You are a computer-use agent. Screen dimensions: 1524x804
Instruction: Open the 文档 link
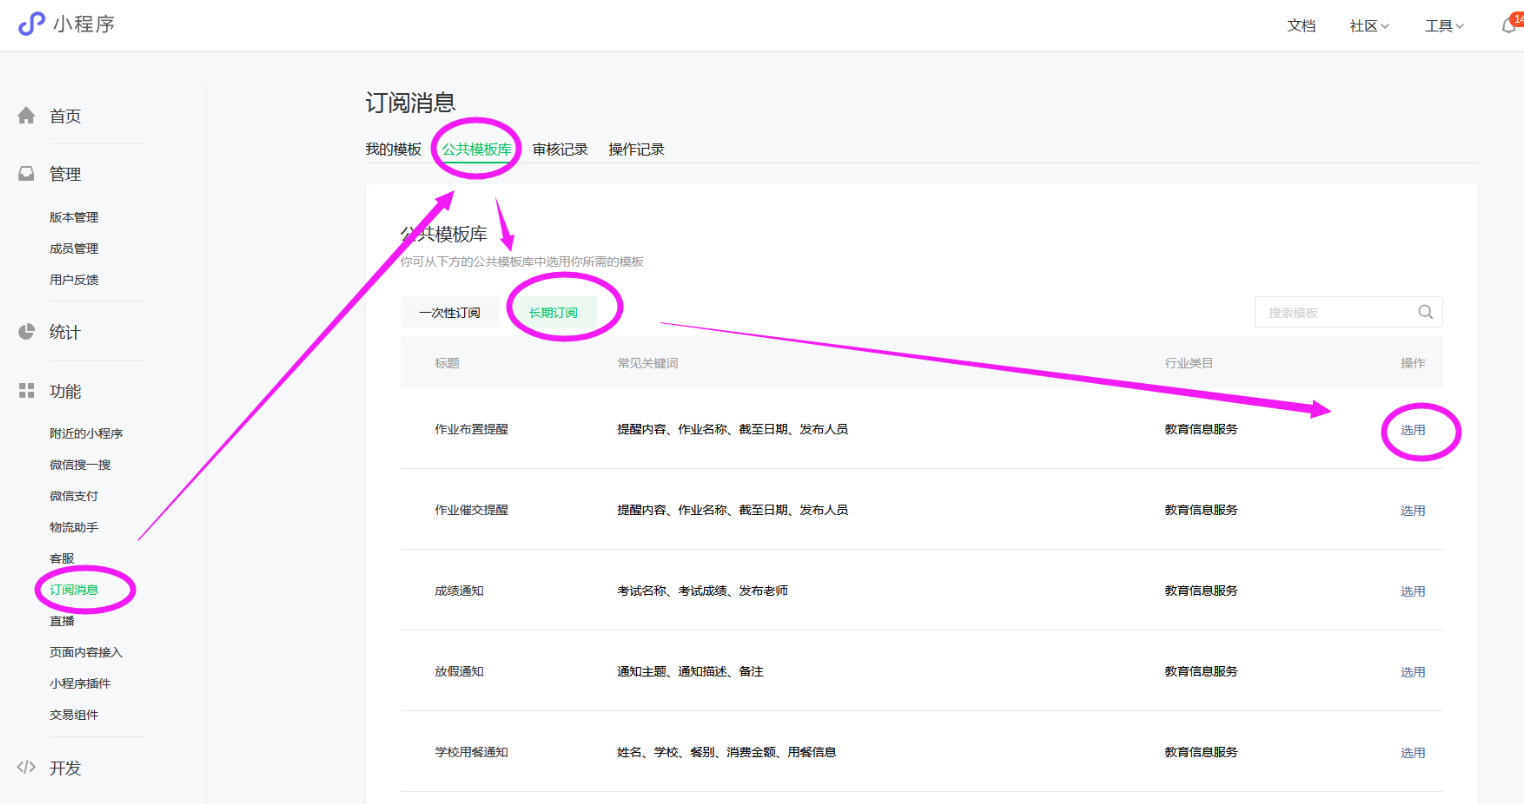tap(1301, 26)
